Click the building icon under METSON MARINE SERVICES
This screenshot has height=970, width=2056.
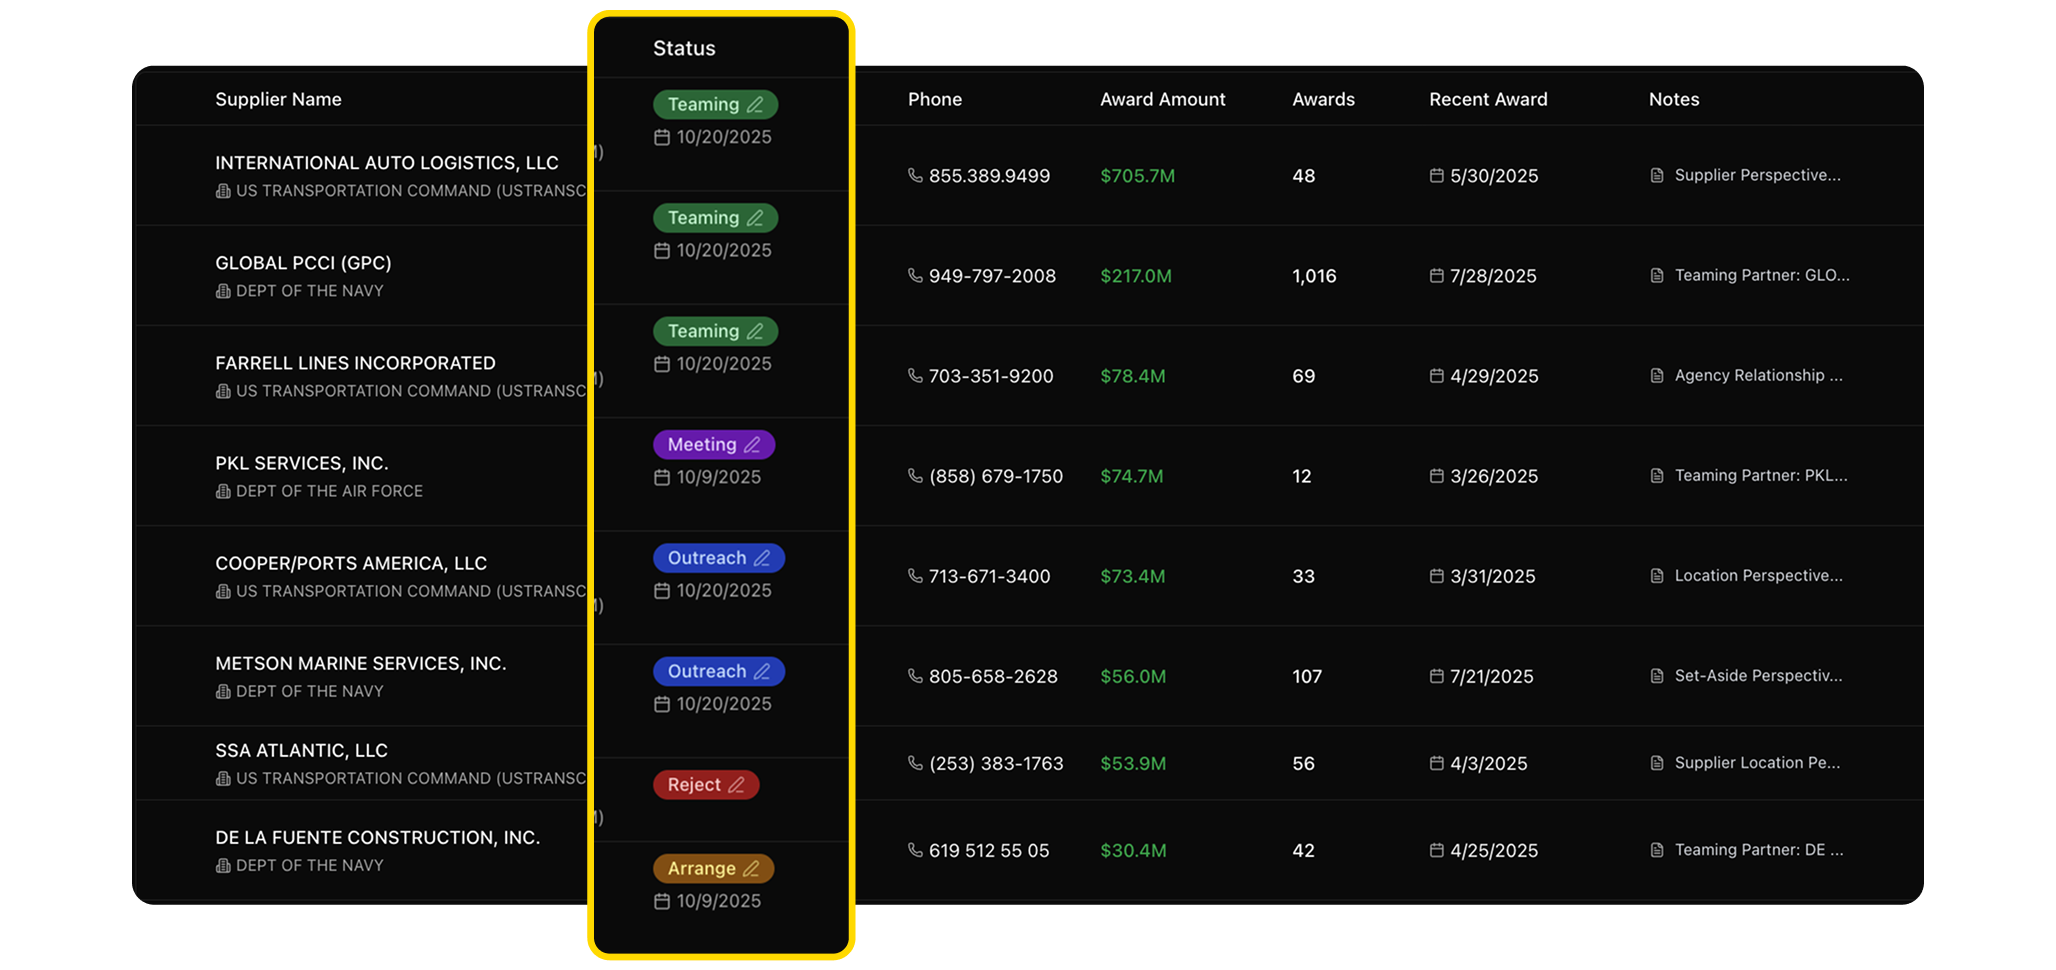223,691
